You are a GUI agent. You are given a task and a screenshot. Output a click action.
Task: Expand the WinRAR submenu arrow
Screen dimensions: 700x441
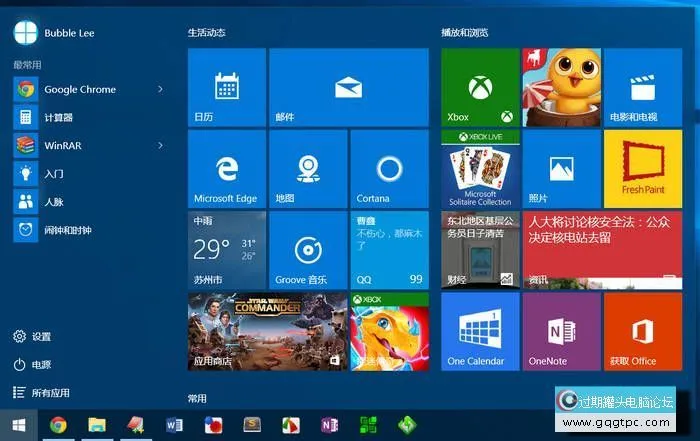tap(160, 145)
